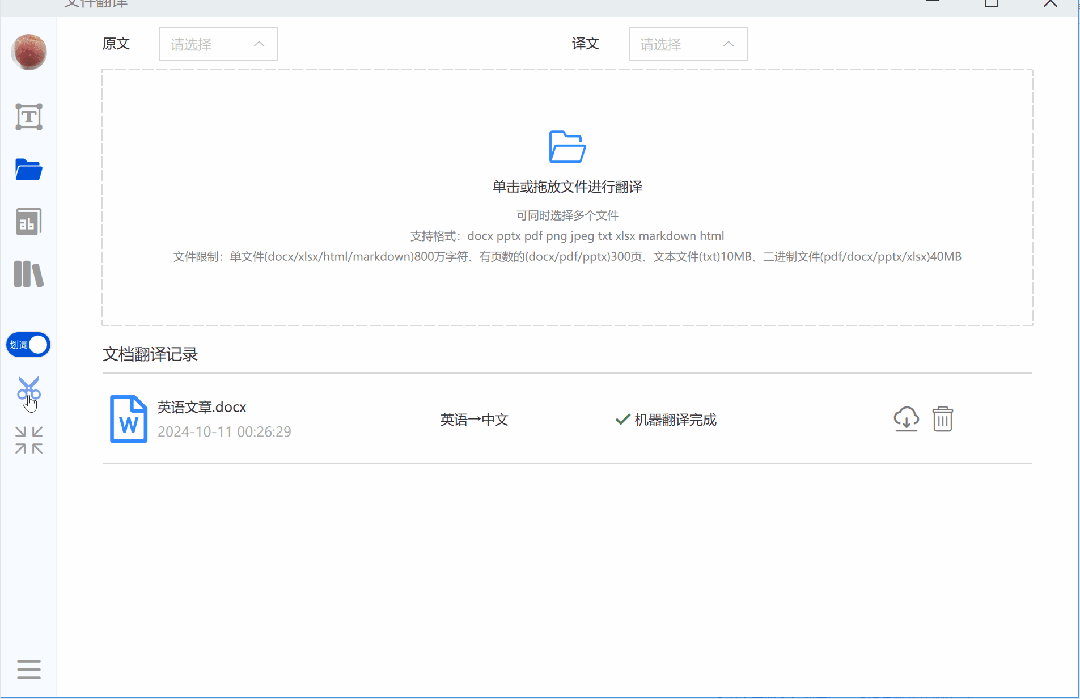Open the file translation folder tool
Image resolution: width=1080 pixels, height=699 pixels.
click(28, 169)
